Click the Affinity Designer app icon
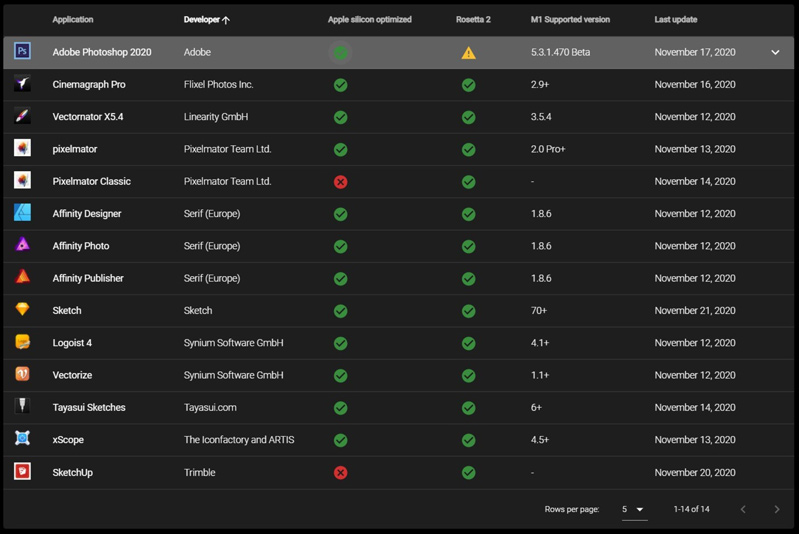Screen dimensions: 799x534 click(22, 213)
